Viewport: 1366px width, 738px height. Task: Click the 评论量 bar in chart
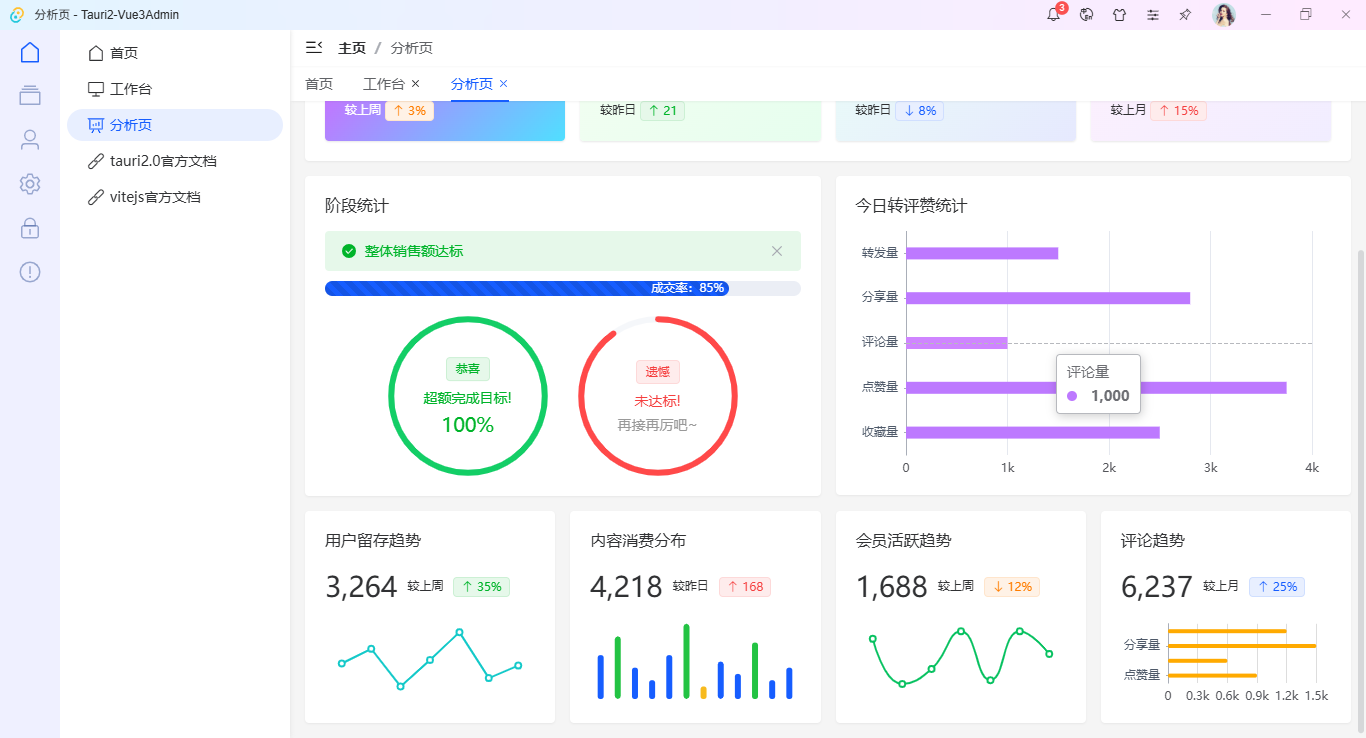[957, 343]
